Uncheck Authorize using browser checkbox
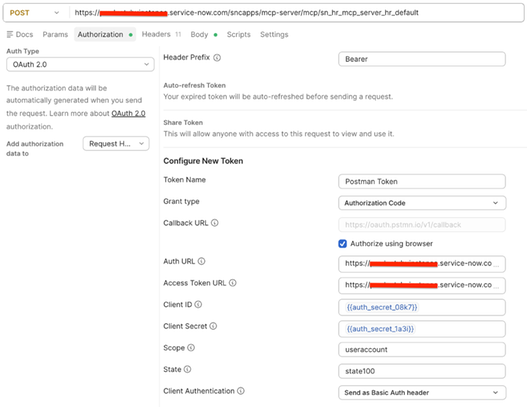The height and width of the screenshot is (407, 527). click(x=342, y=244)
